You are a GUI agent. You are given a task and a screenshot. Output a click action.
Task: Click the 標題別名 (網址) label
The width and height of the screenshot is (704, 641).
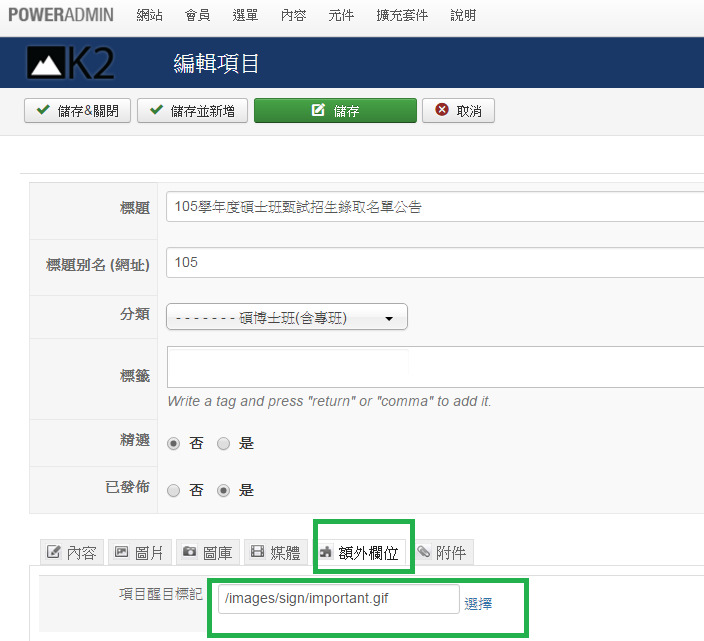[x=98, y=265]
